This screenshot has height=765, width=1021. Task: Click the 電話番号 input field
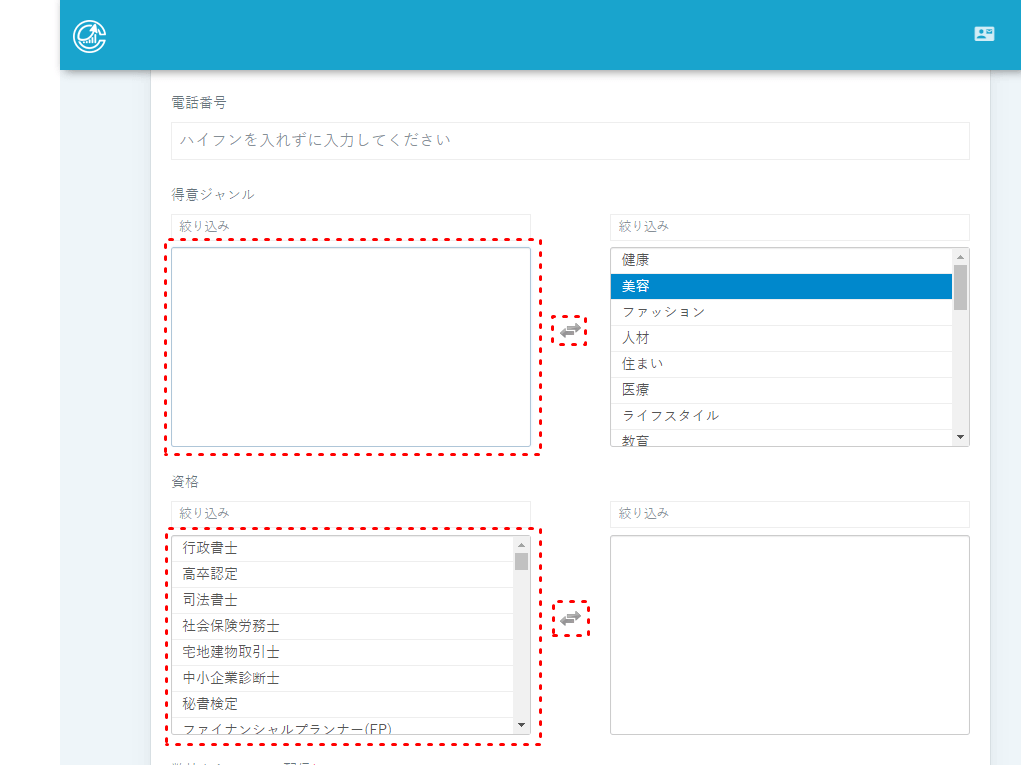[570, 141]
